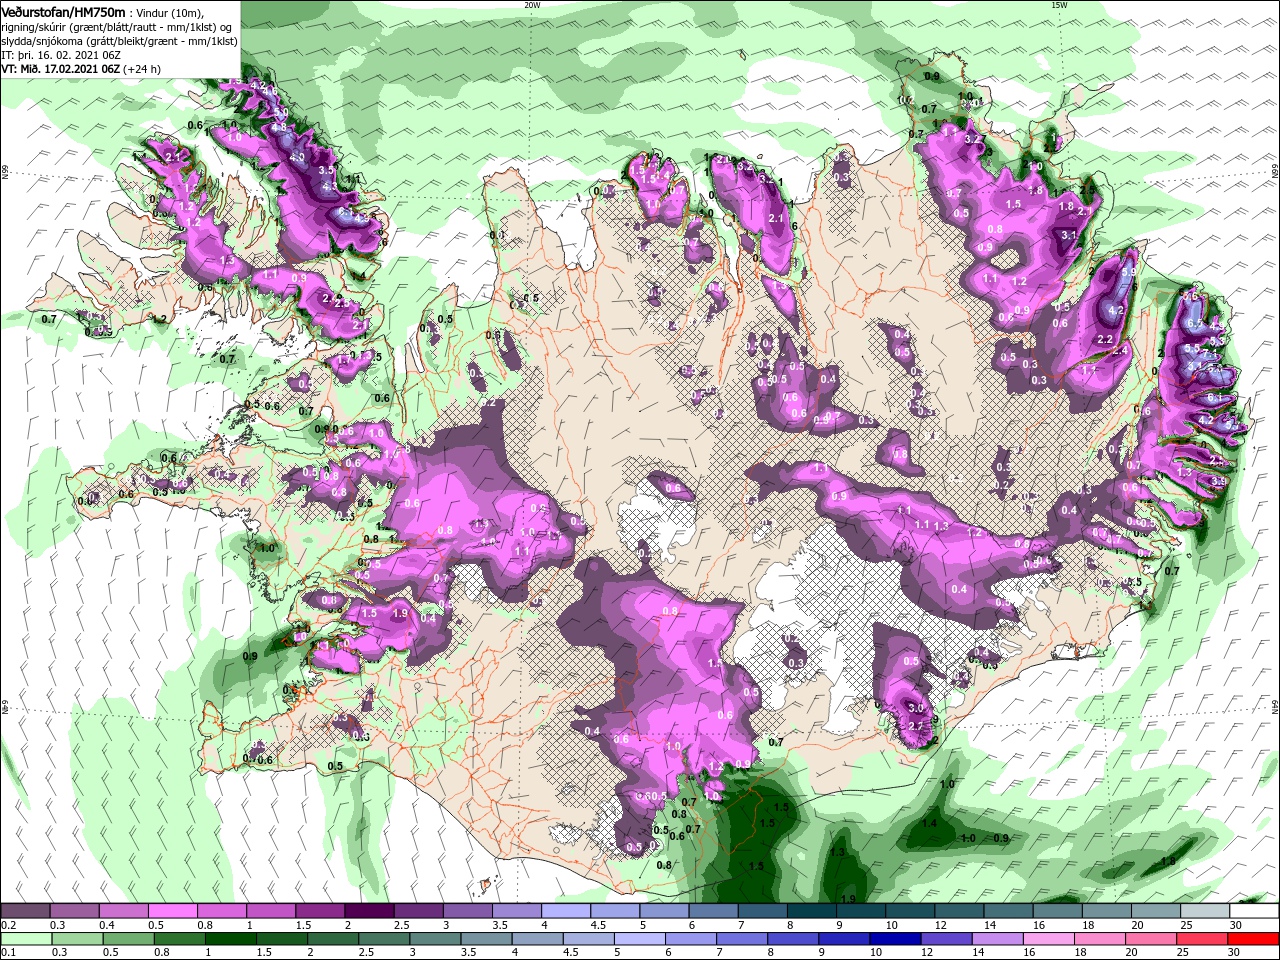
Task: Click the 20W longitude label at top
Action: [532, 5]
